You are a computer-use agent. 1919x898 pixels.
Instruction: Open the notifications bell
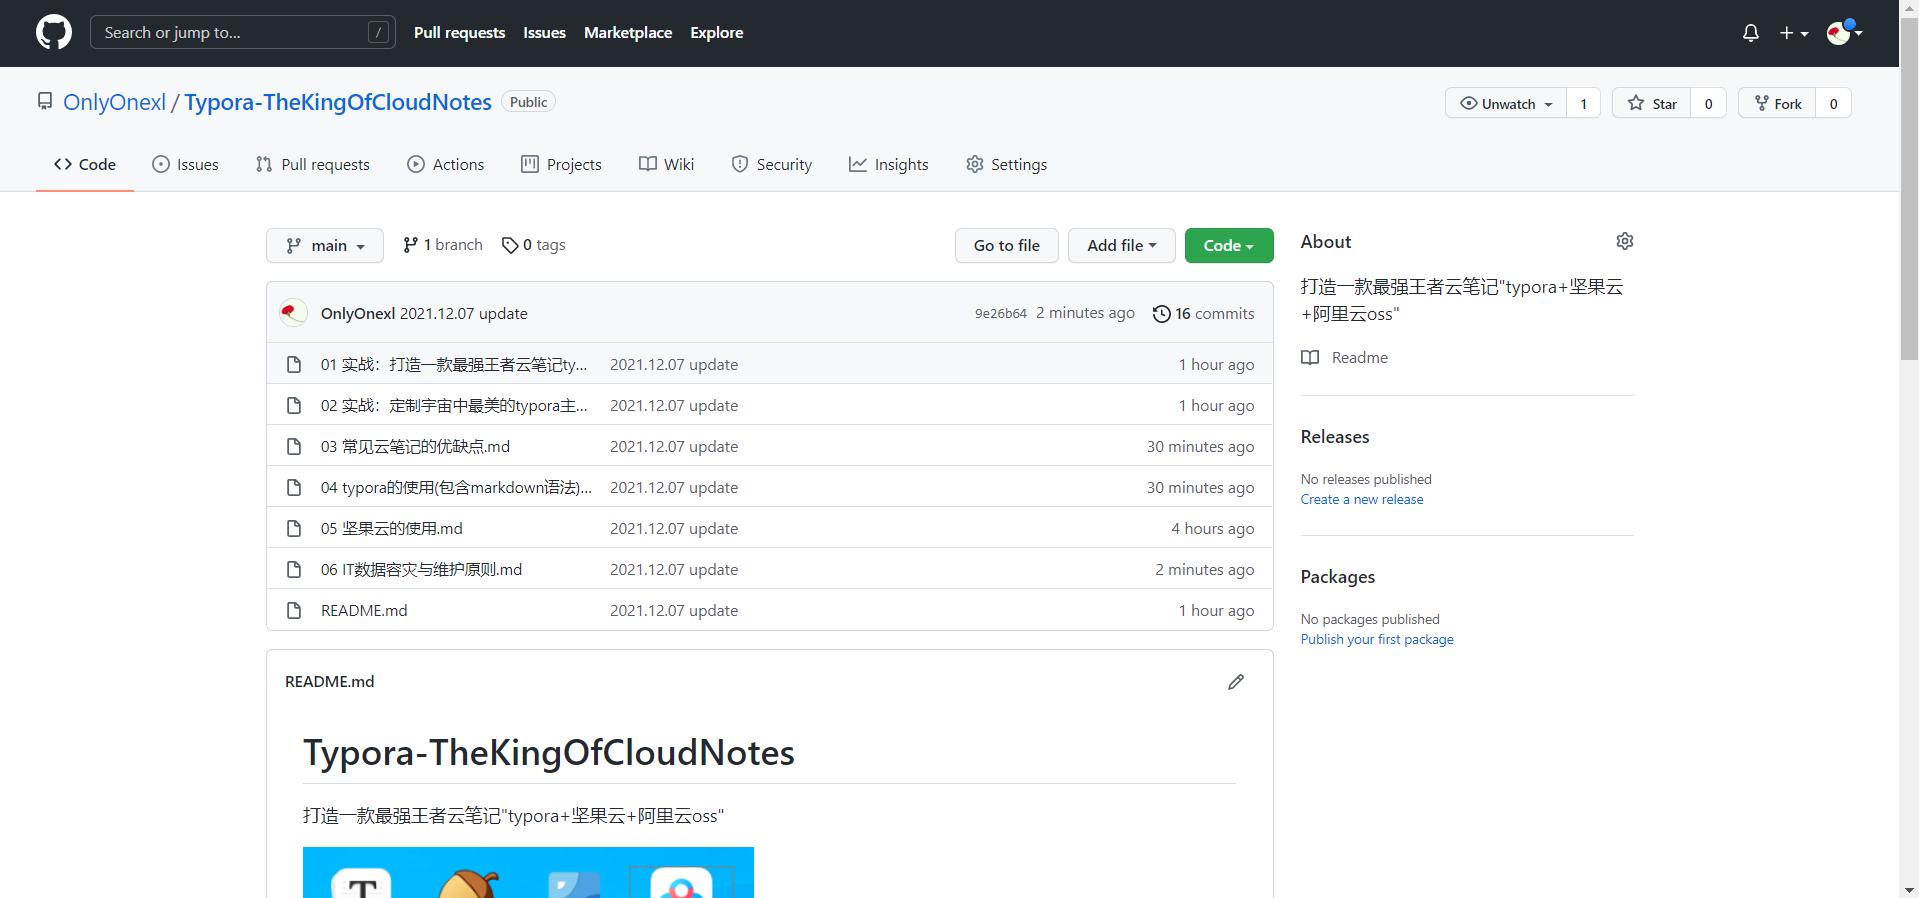(1750, 33)
